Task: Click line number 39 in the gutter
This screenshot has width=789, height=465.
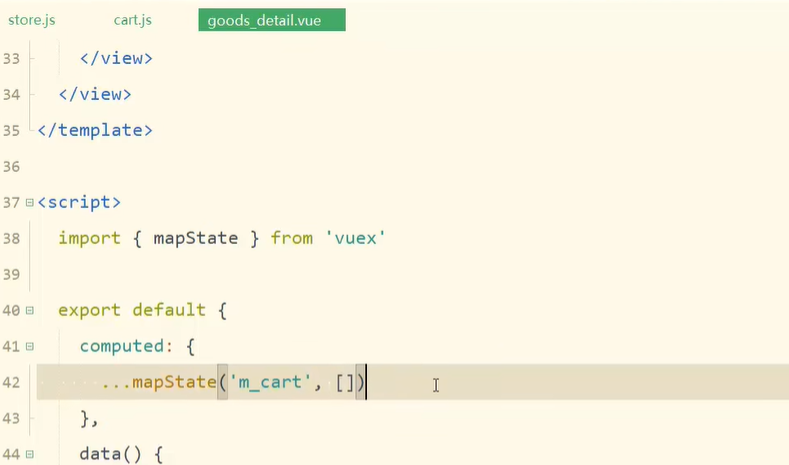Action: (x=11, y=275)
